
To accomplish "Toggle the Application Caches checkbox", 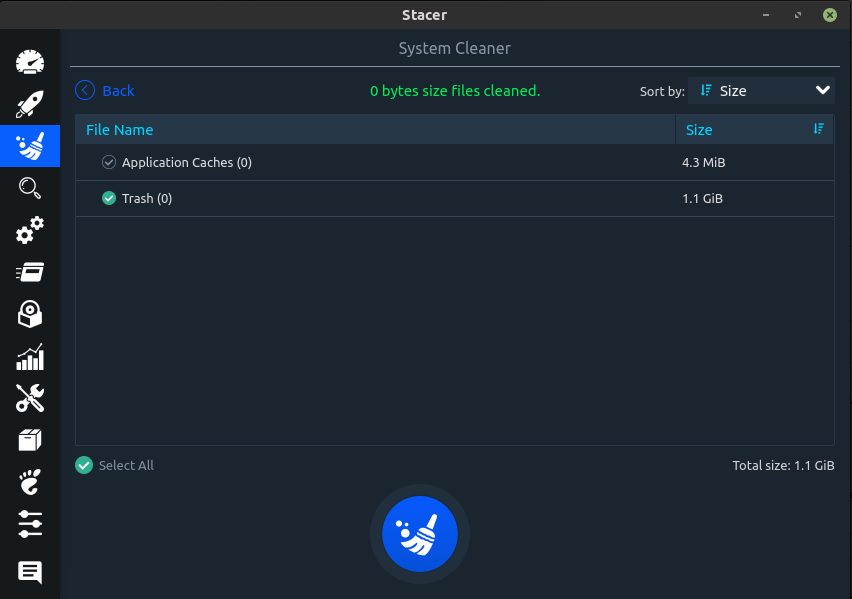I will [x=109, y=162].
